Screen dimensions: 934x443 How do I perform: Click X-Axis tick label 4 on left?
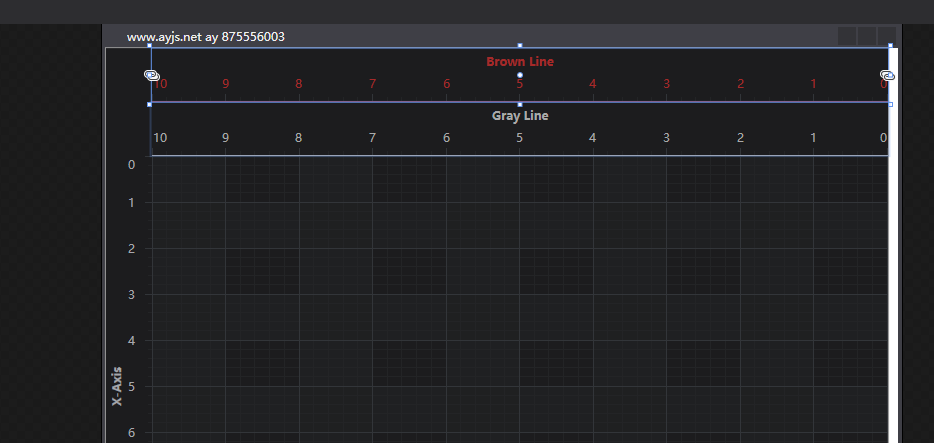point(132,341)
